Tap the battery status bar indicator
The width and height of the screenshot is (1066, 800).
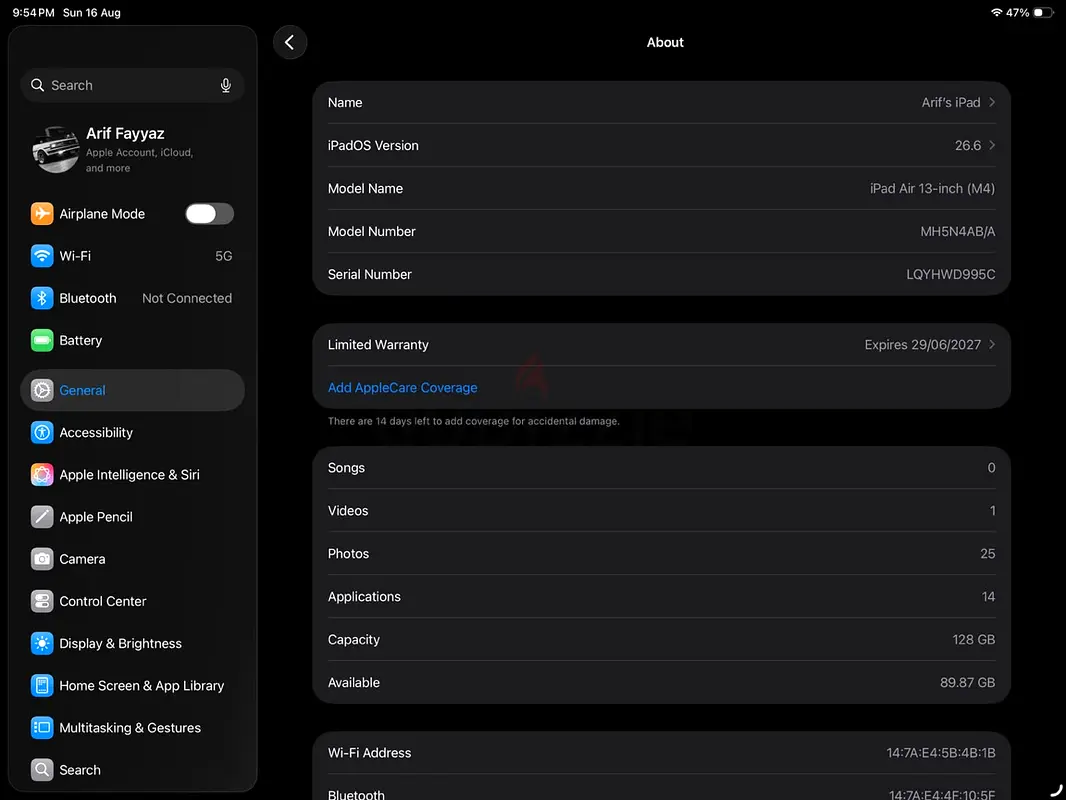click(1043, 12)
